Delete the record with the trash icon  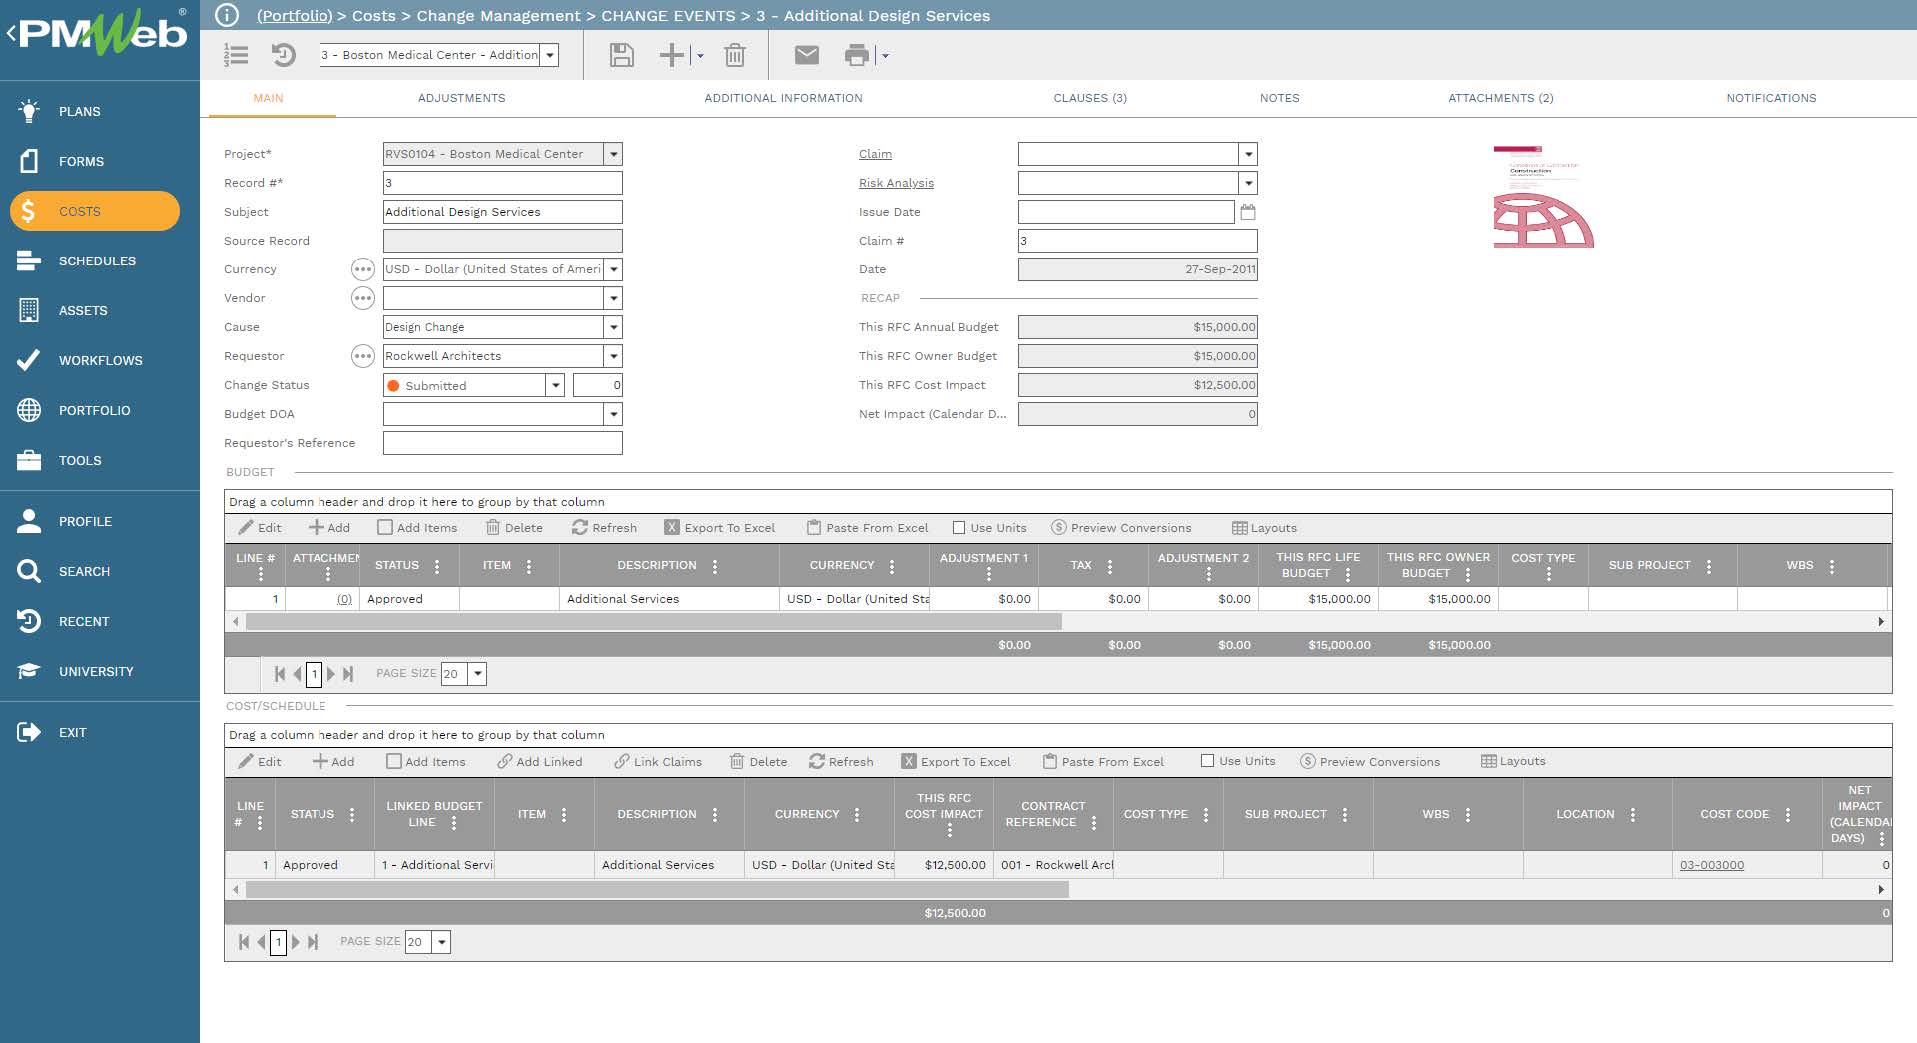(735, 55)
